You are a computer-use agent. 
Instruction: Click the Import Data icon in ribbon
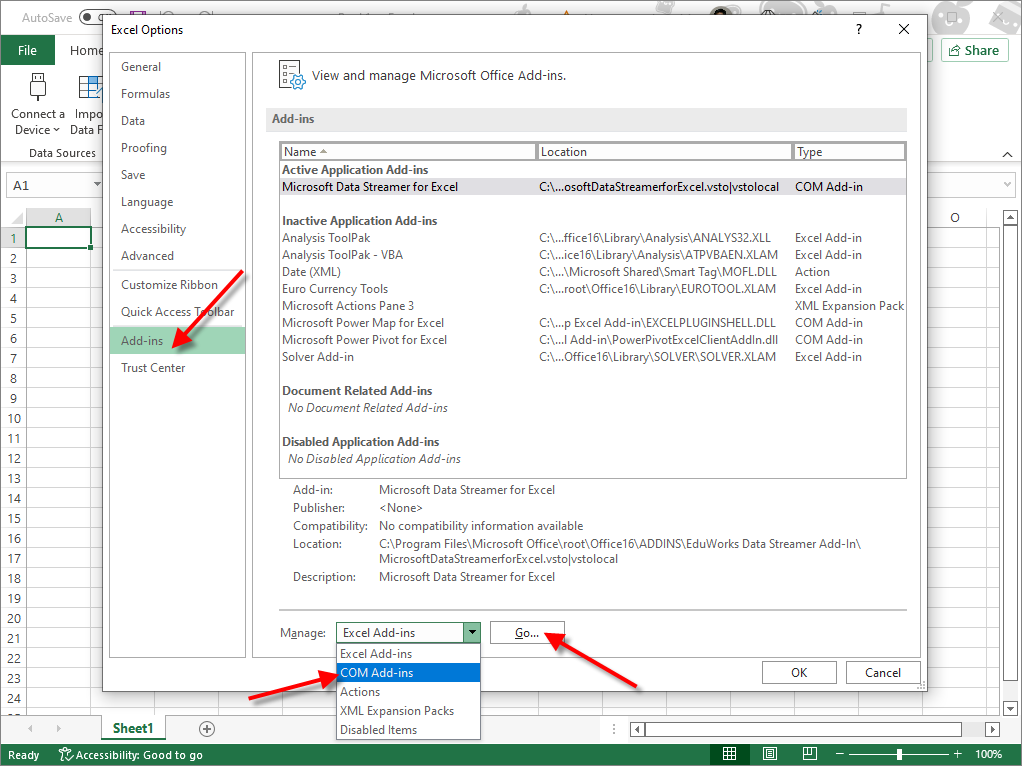90,87
